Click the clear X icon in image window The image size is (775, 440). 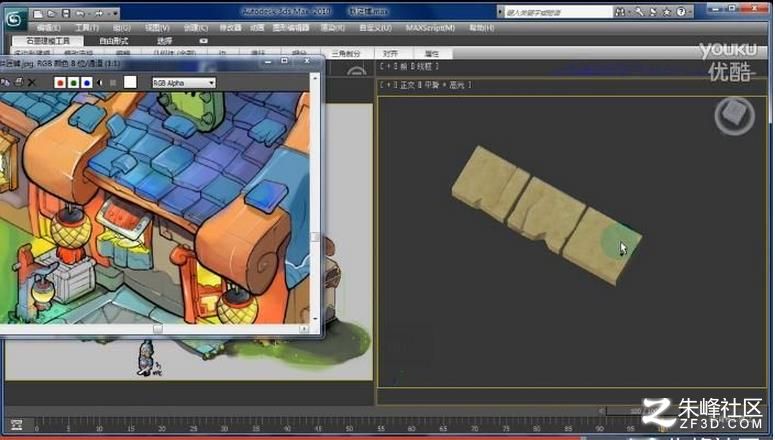click(32, 83)
